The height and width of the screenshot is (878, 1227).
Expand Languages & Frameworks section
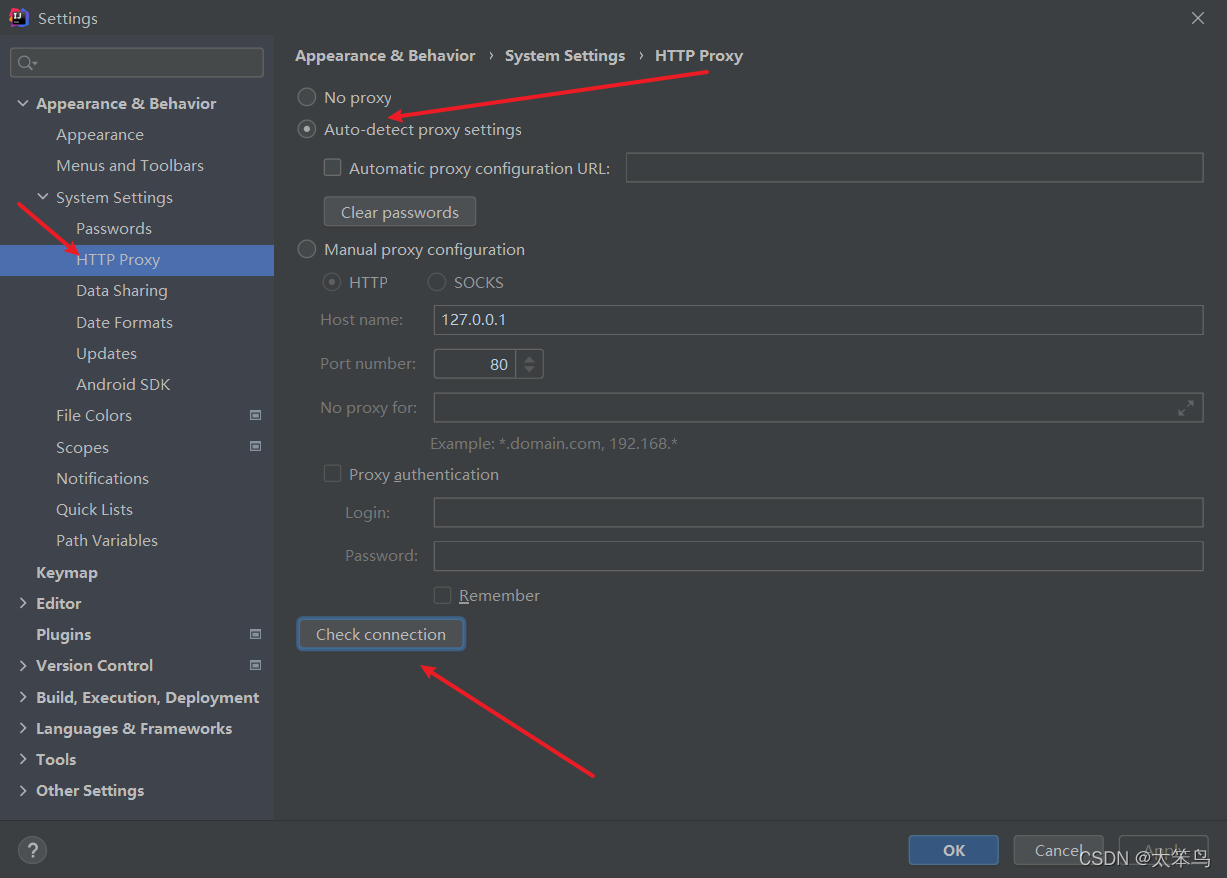[23, 728]
